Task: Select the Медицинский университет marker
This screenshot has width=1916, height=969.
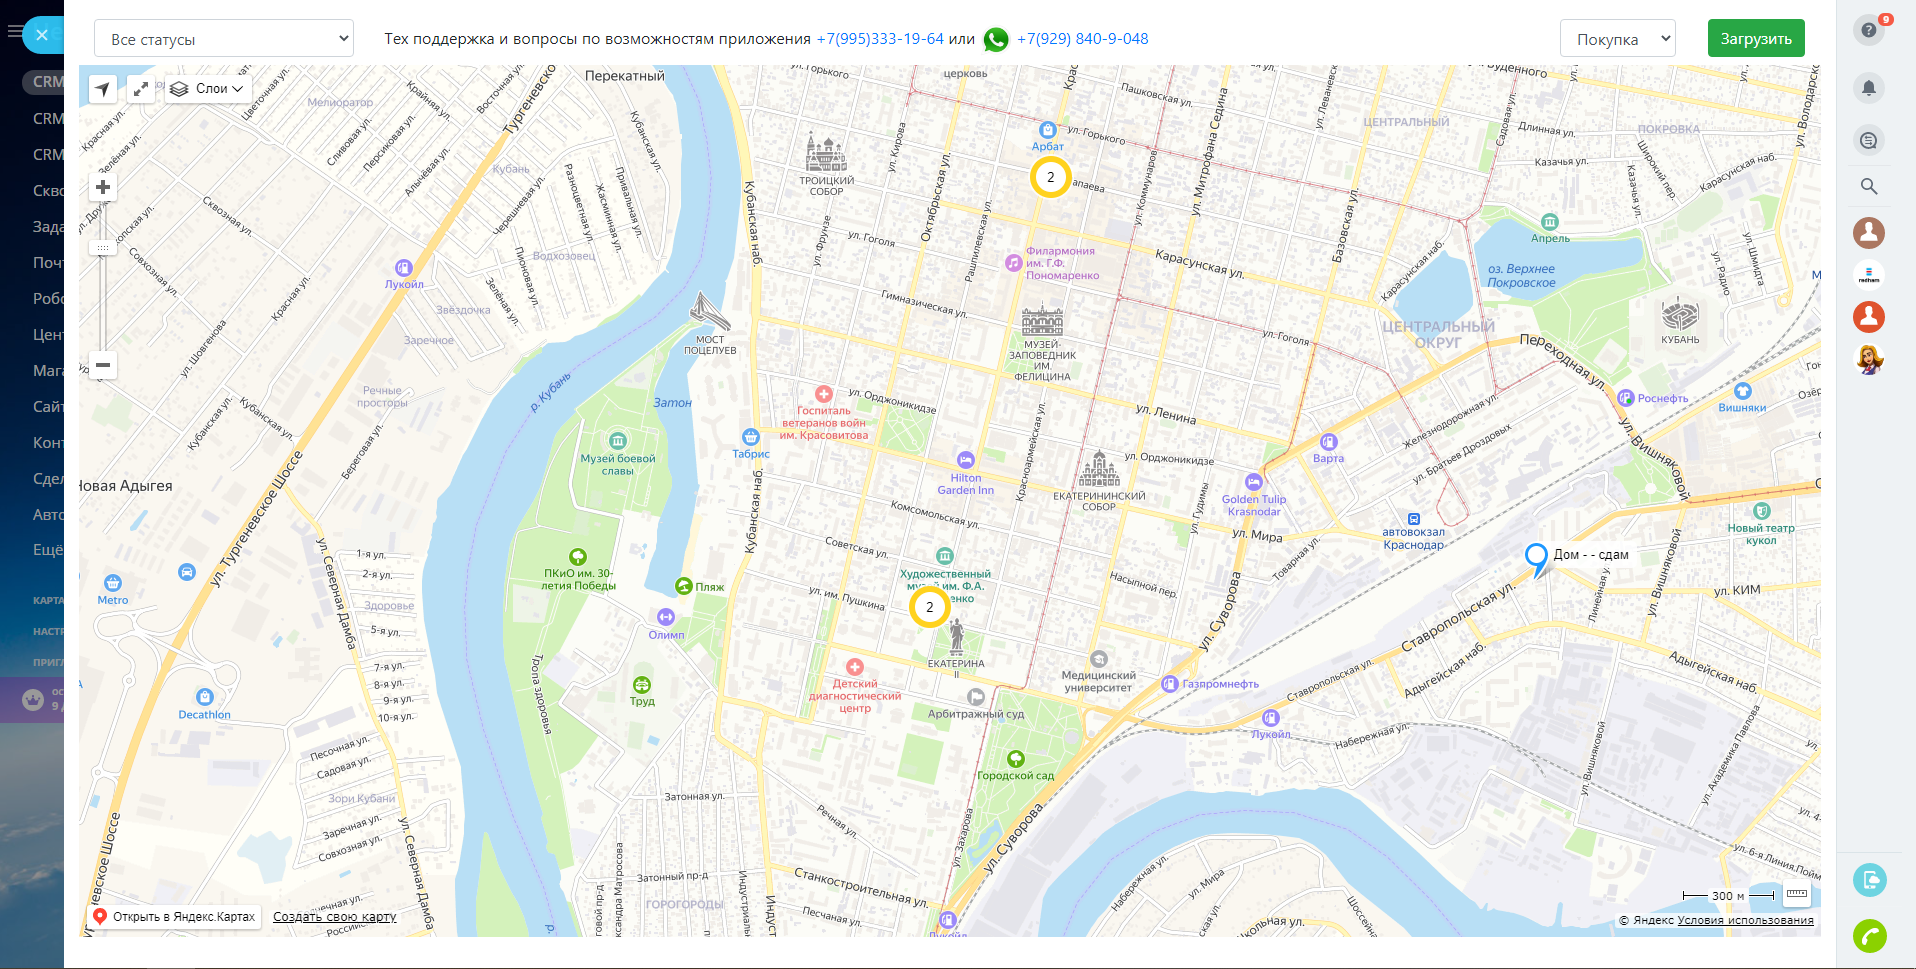Action: 1099,659
